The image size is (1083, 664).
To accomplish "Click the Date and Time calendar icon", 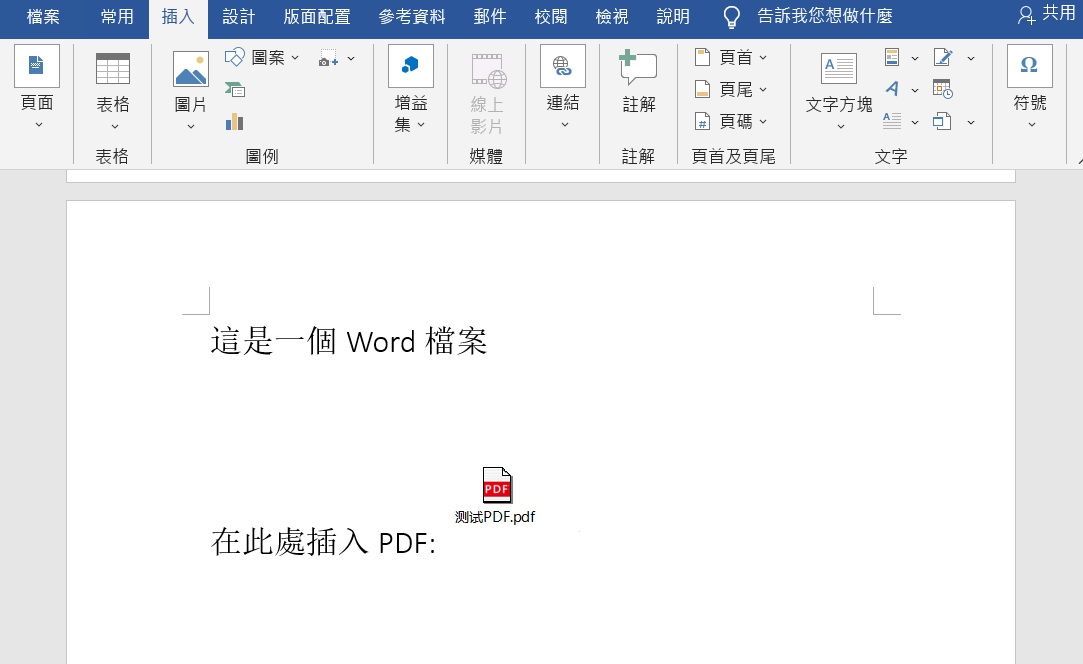I will (943, 89).
